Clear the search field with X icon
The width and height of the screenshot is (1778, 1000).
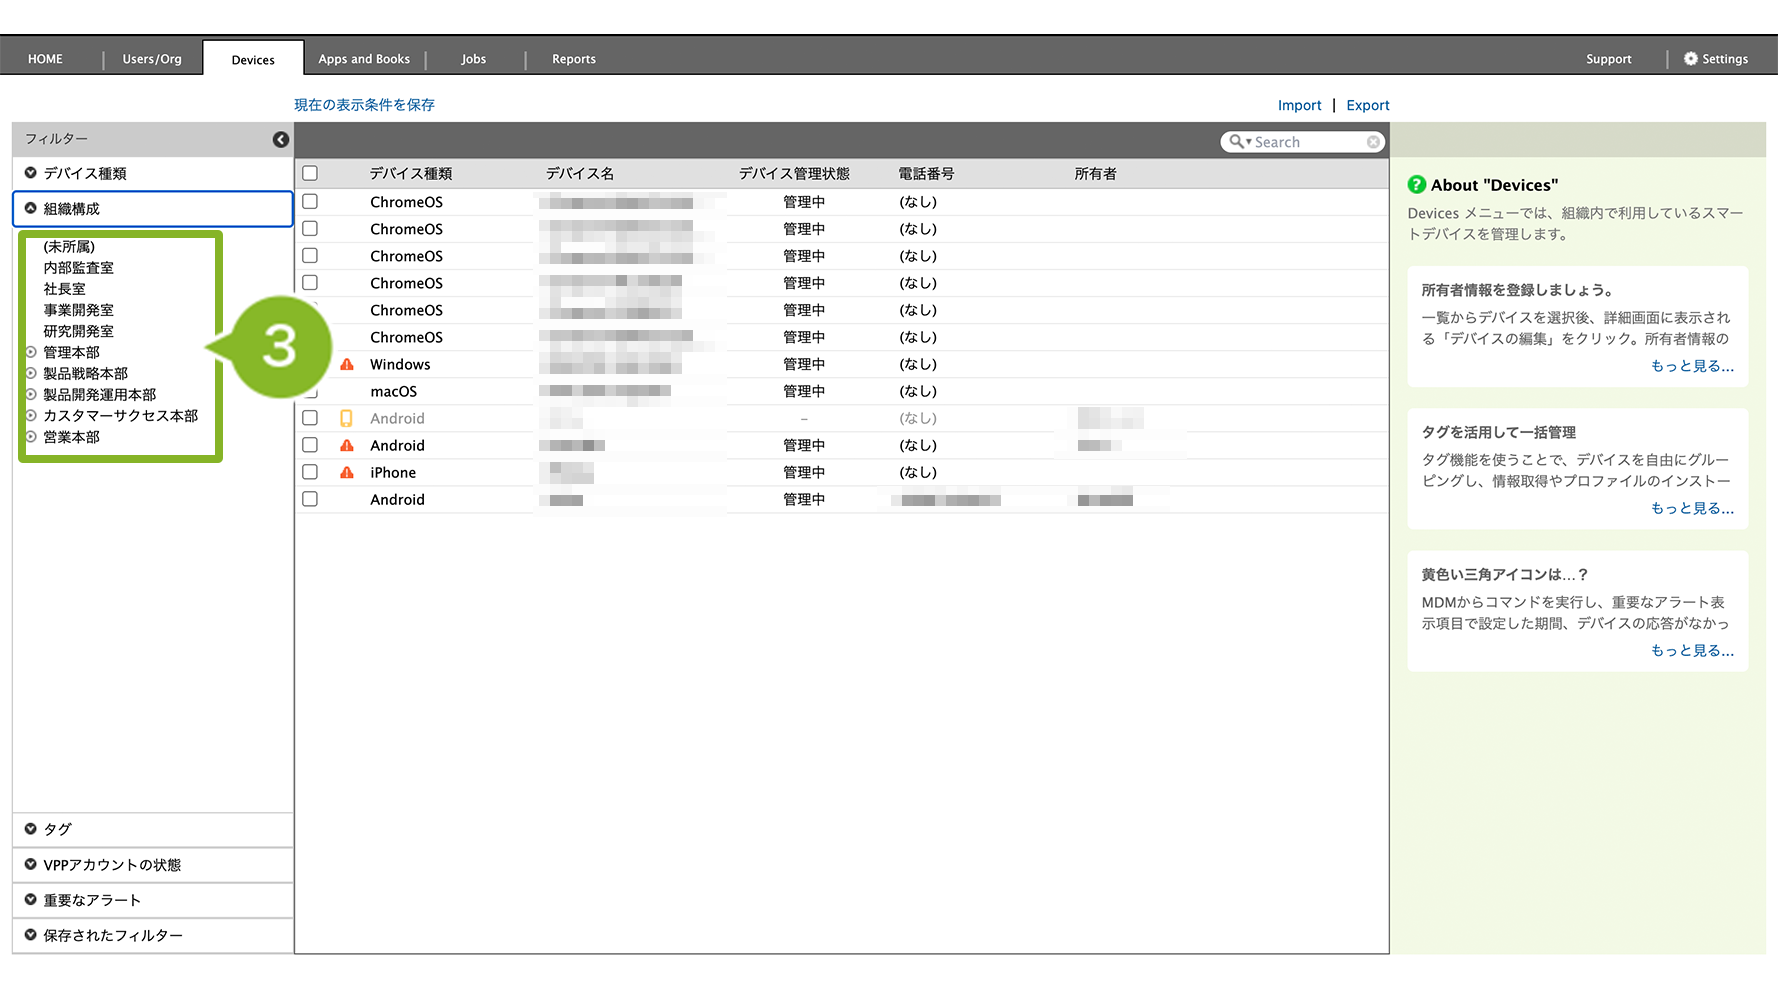(1373, 142)
